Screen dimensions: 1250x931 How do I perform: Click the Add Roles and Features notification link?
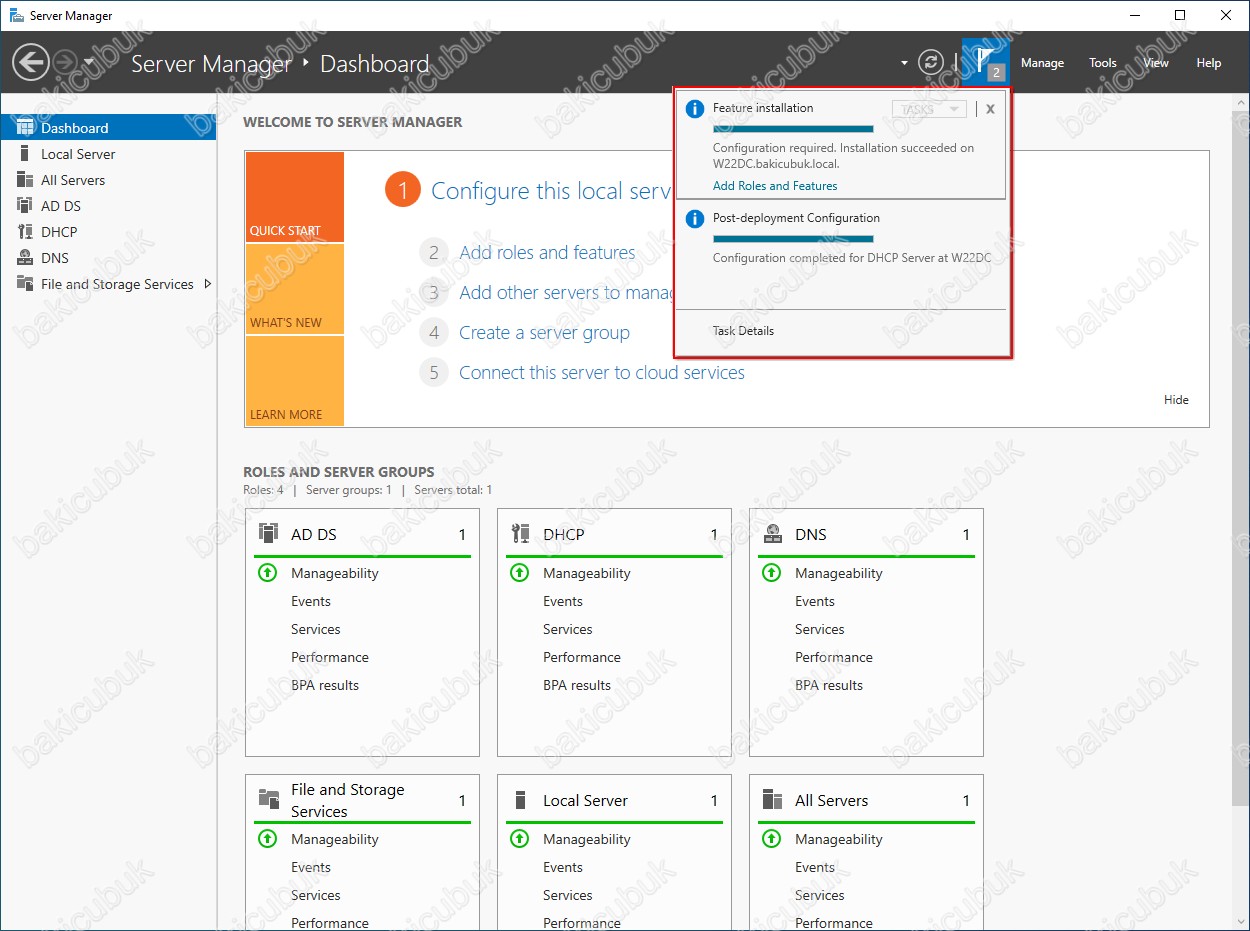(x=775, y=186)
